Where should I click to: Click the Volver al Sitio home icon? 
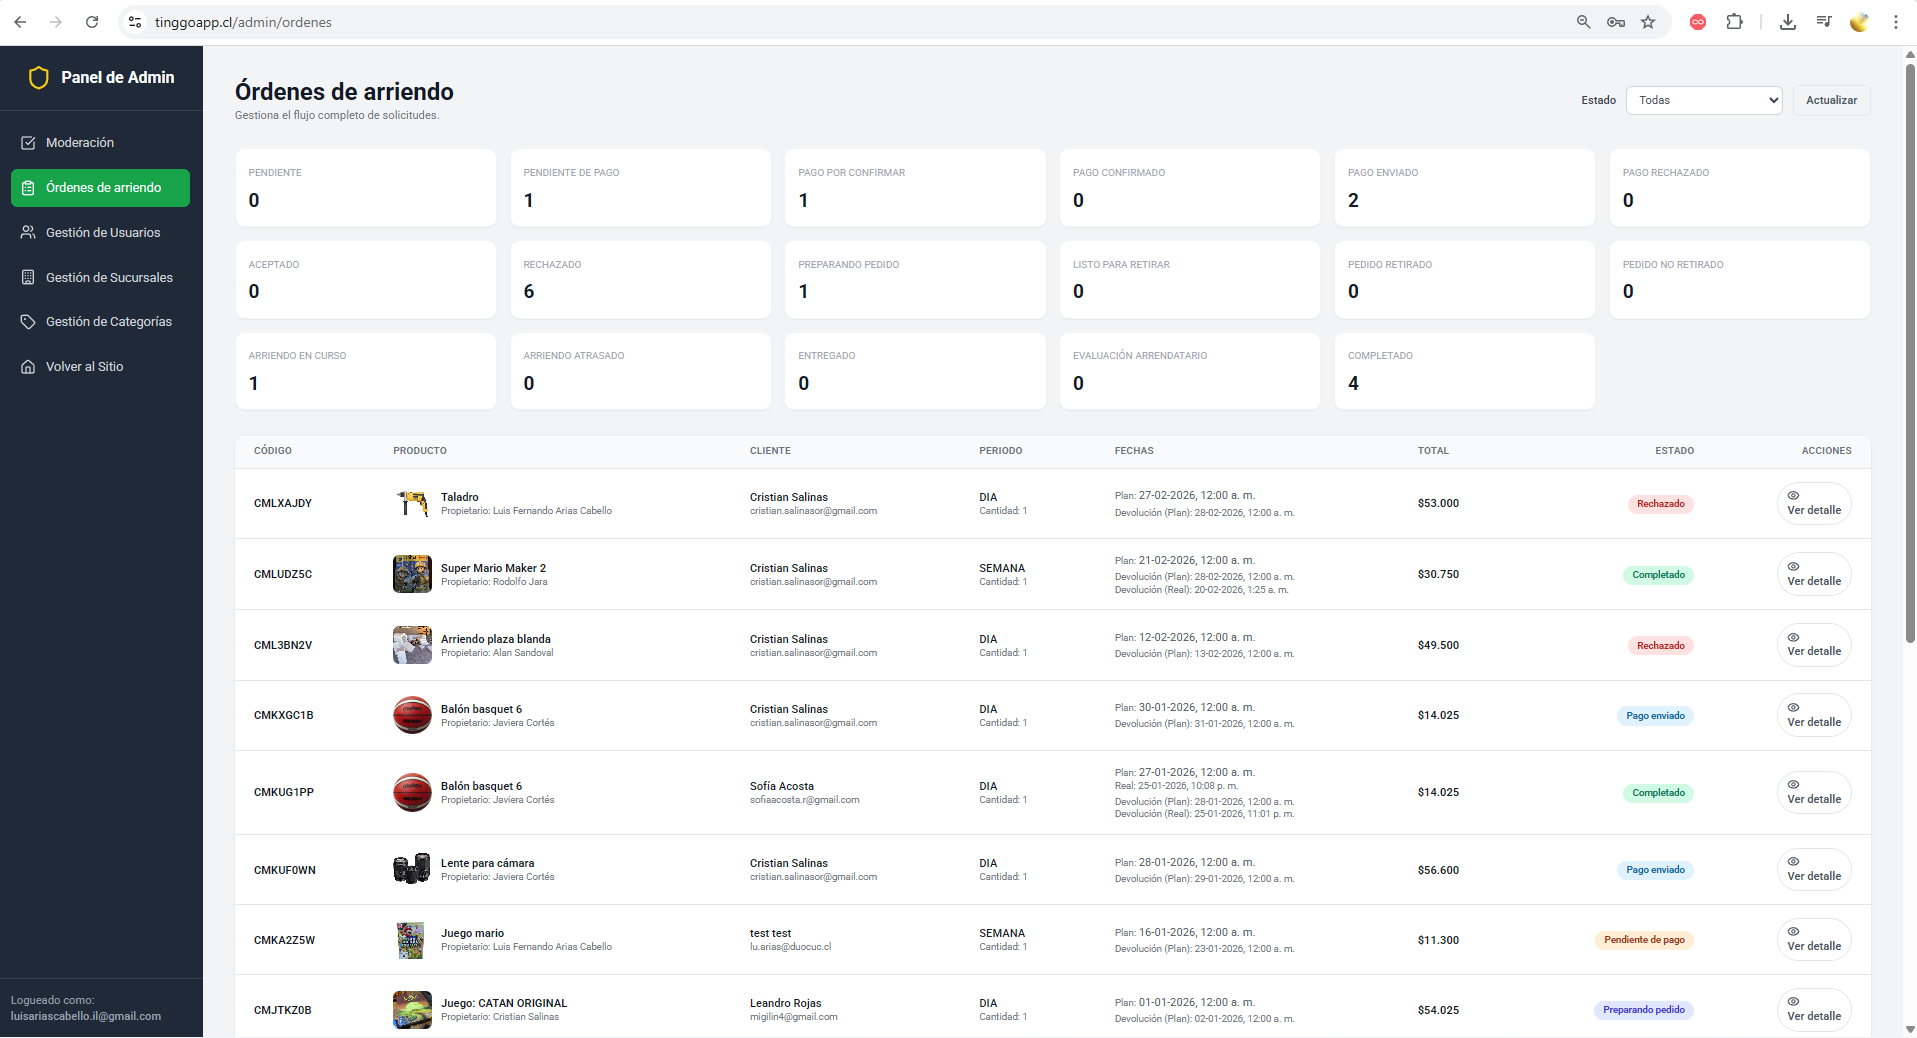(28, 367)
